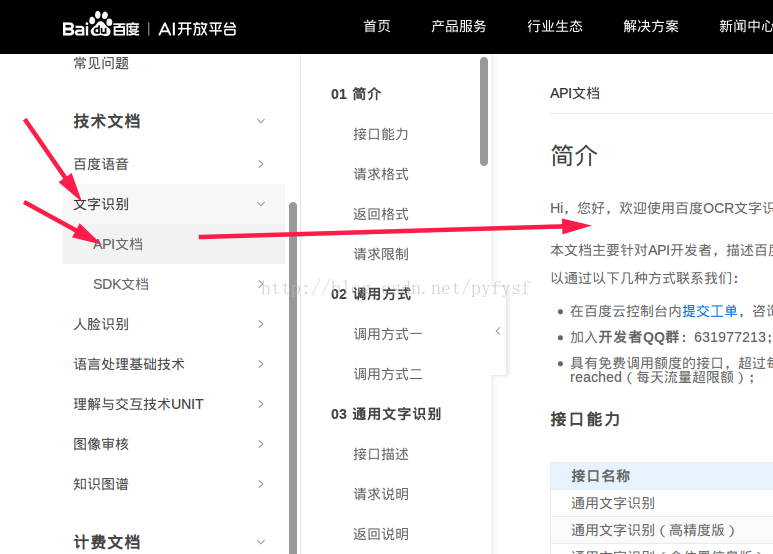The width and height of the screenshot is (773, 554).
Task: Jump to 02 调用方式 in the outline
Action: 371,294
